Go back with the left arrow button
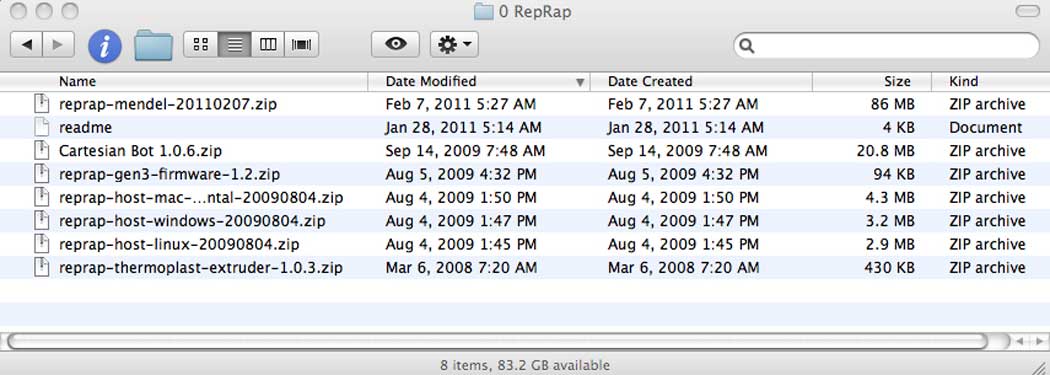The width and height of the screenshot is (1050, 375). [x=26, y=45]
